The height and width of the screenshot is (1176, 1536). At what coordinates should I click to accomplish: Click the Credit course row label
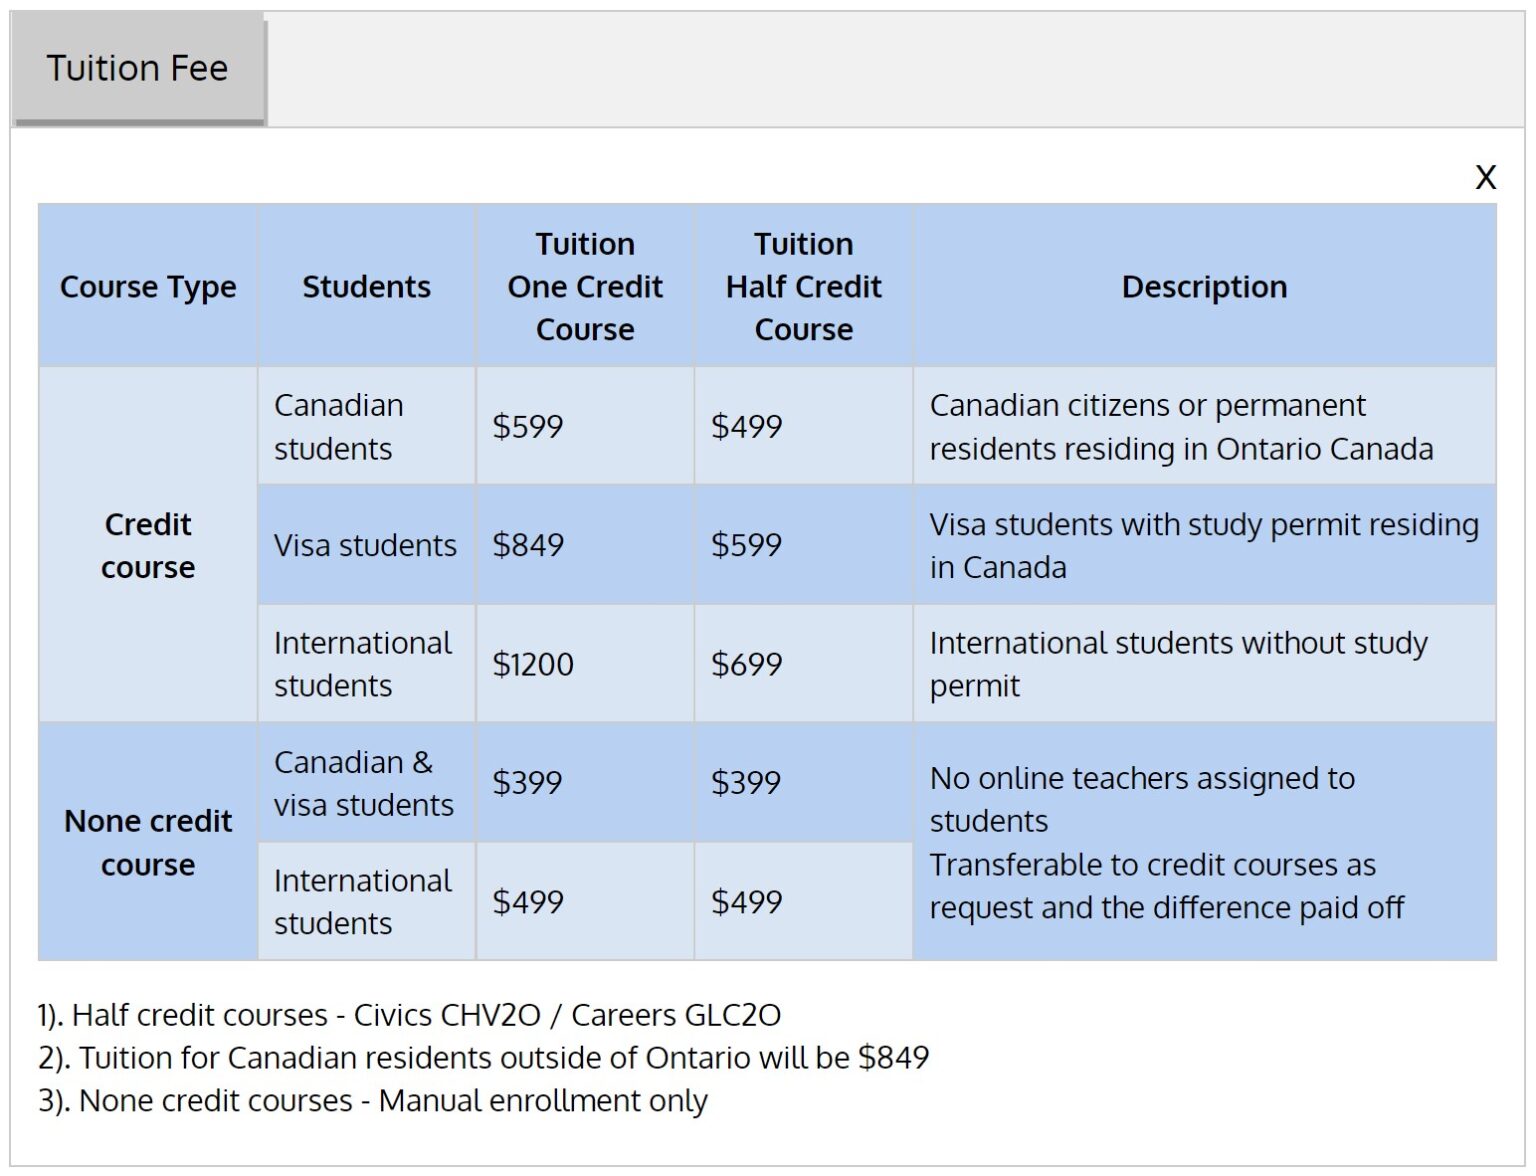click(x=147, y=545)
